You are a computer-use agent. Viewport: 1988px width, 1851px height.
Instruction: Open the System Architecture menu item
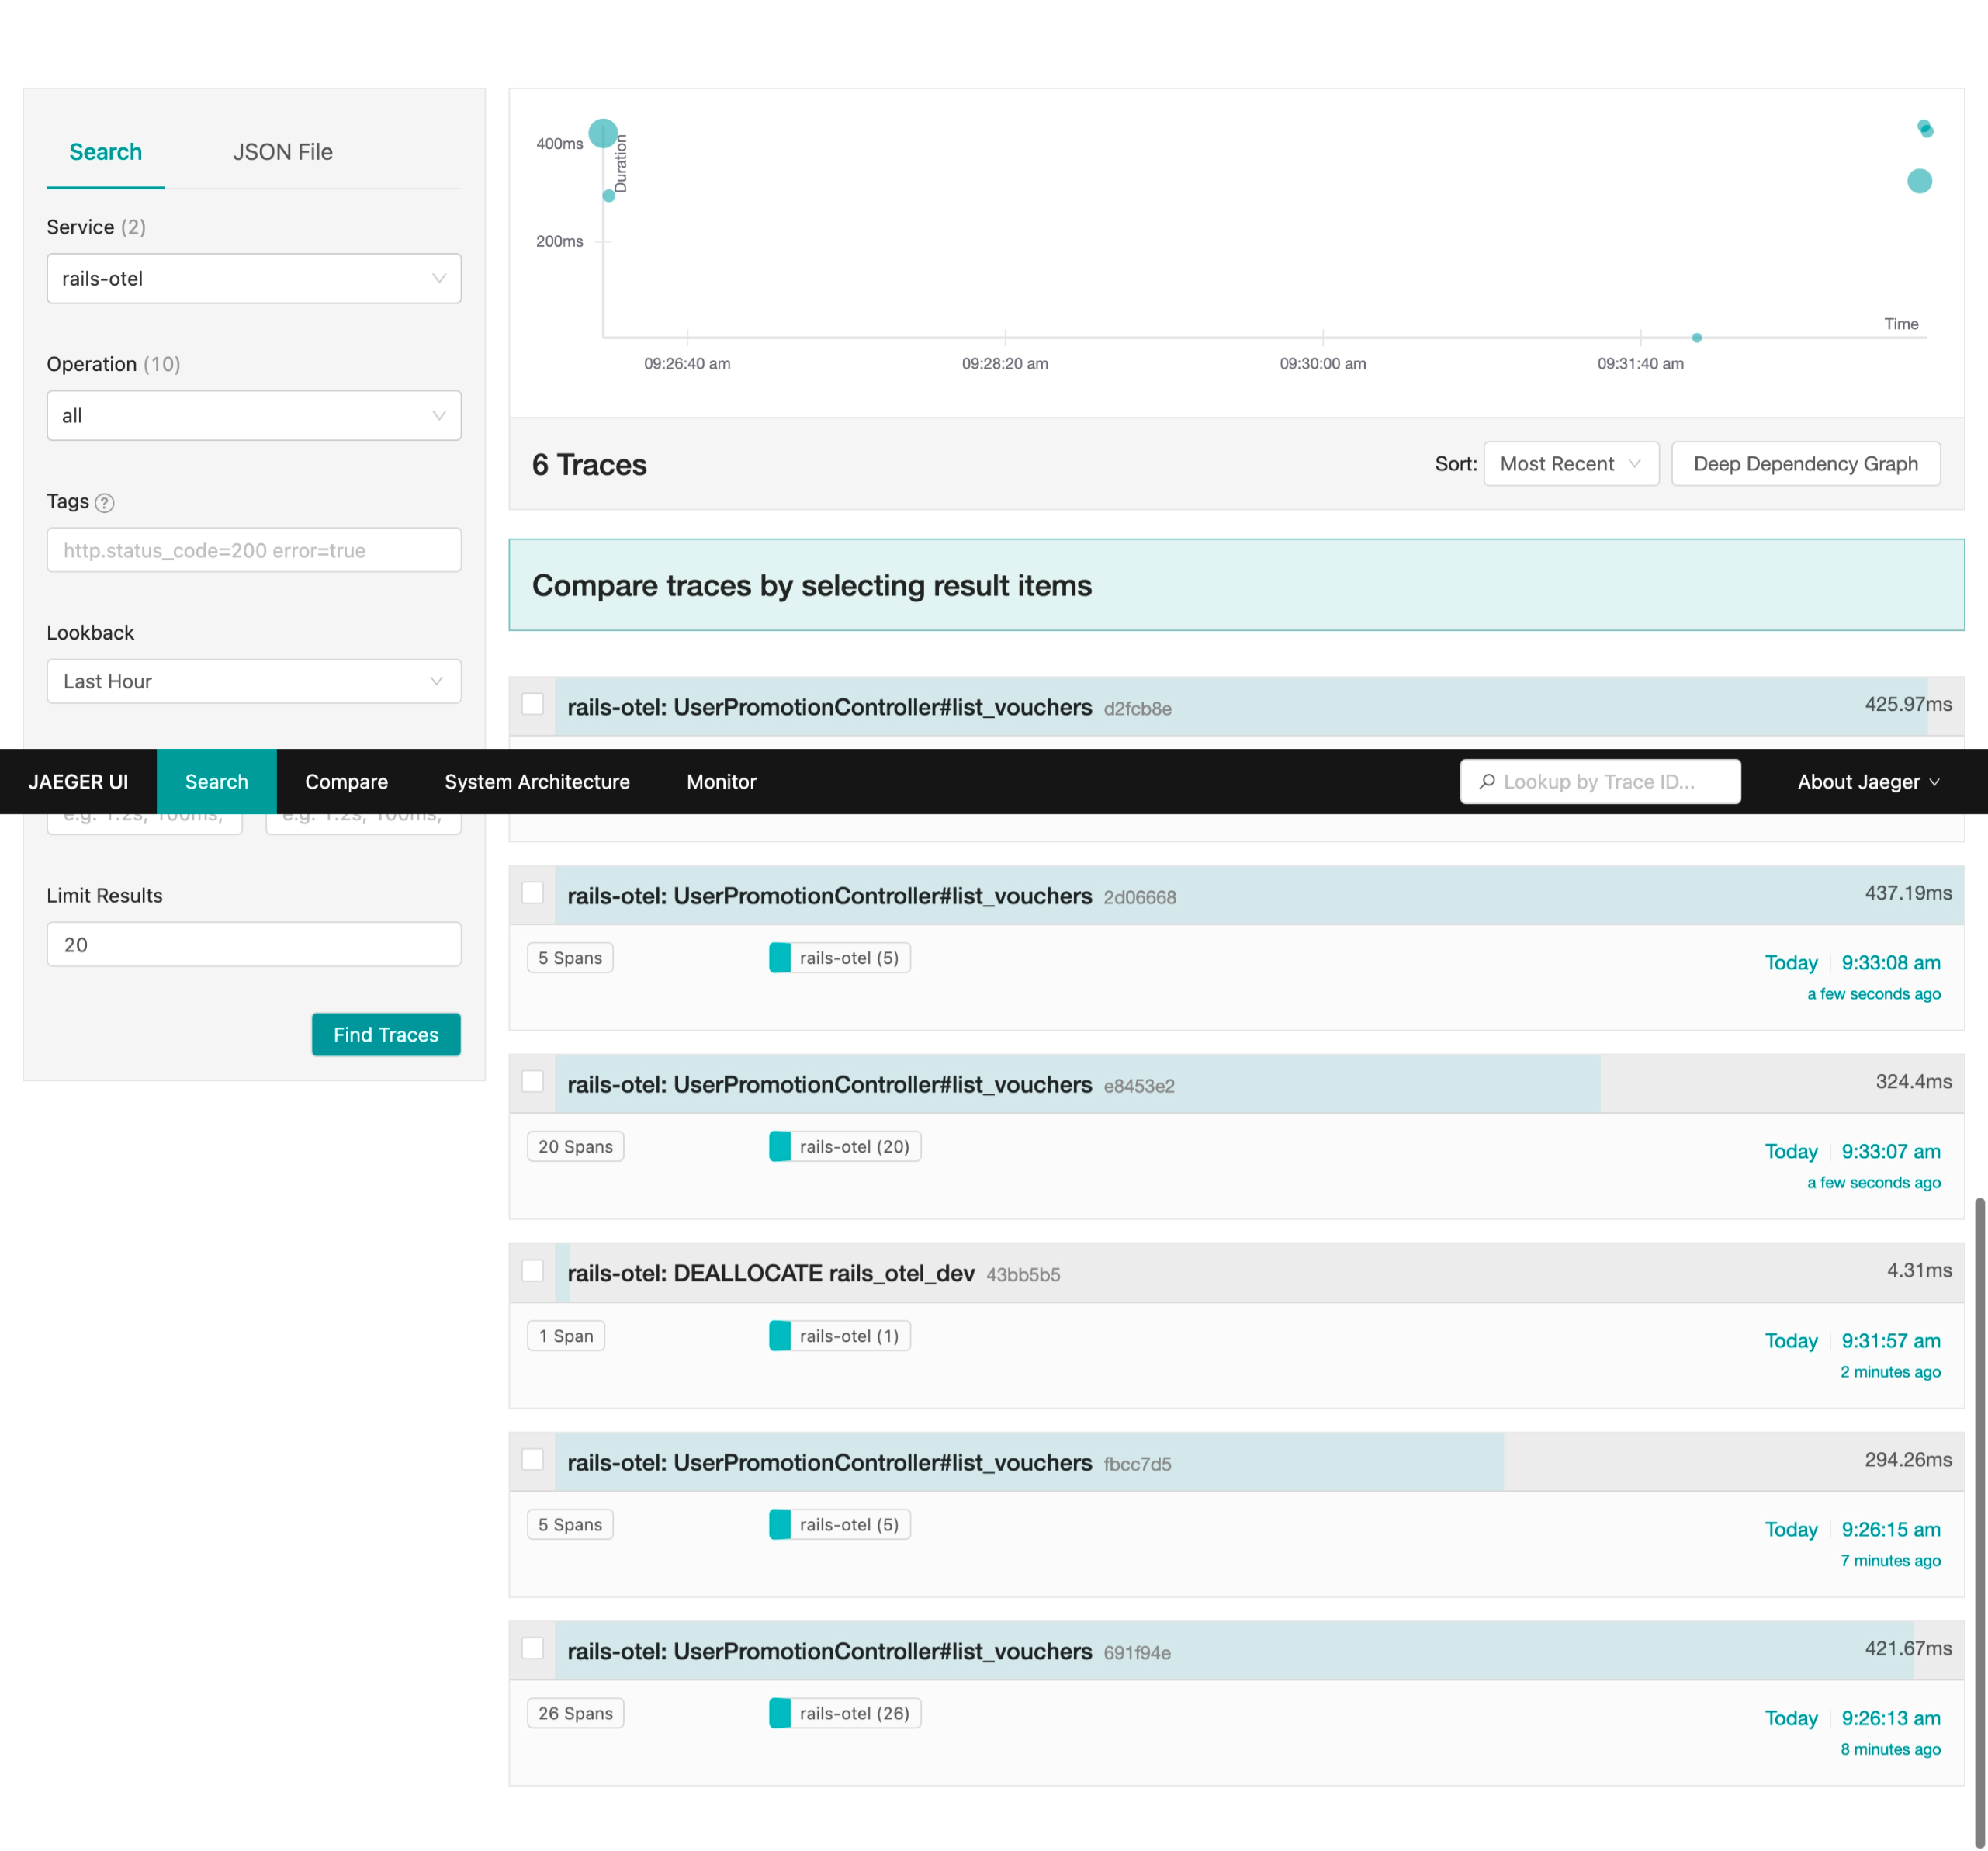pyautogui.click(x=537, y=781)
